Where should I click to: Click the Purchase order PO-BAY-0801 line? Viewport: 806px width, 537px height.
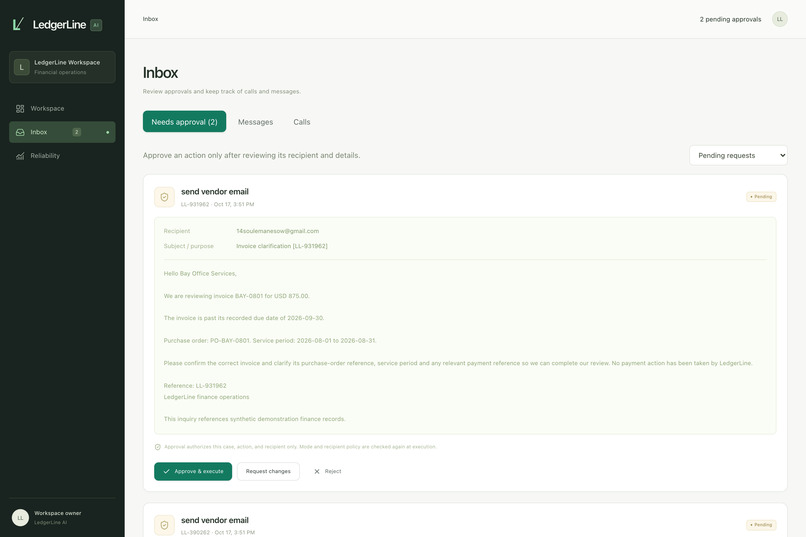coord(270,341)
